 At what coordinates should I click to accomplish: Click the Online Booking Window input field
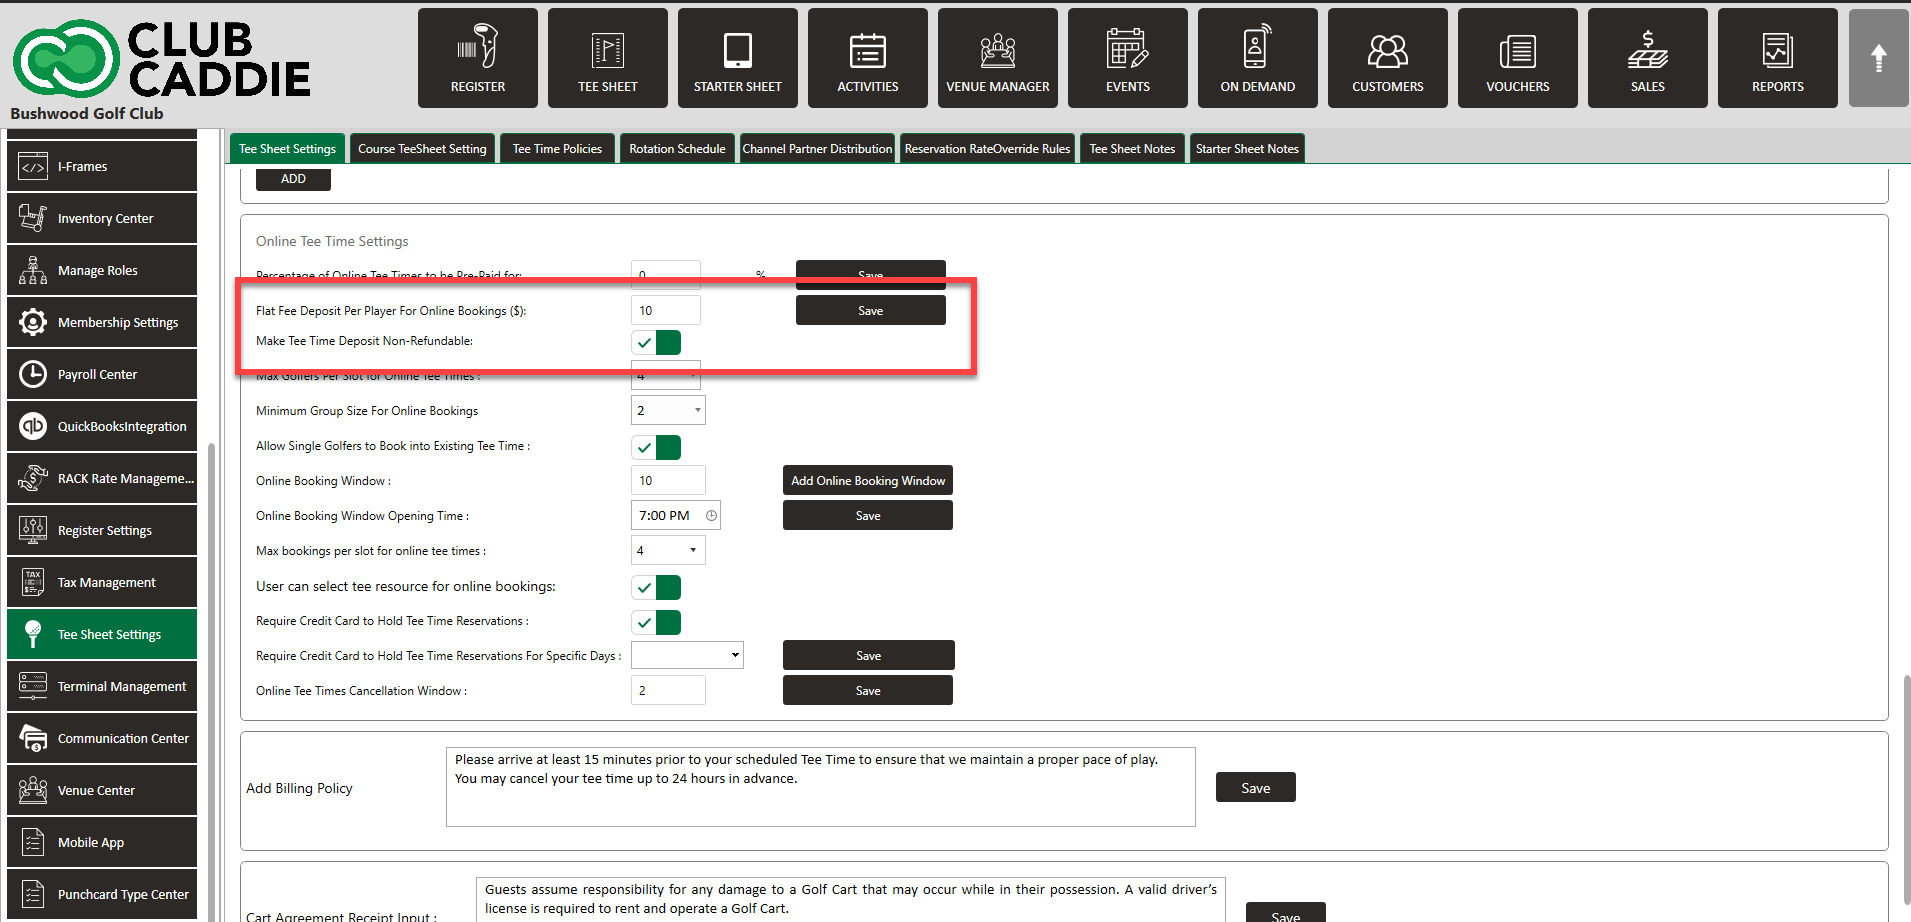[x=668, y=480]
